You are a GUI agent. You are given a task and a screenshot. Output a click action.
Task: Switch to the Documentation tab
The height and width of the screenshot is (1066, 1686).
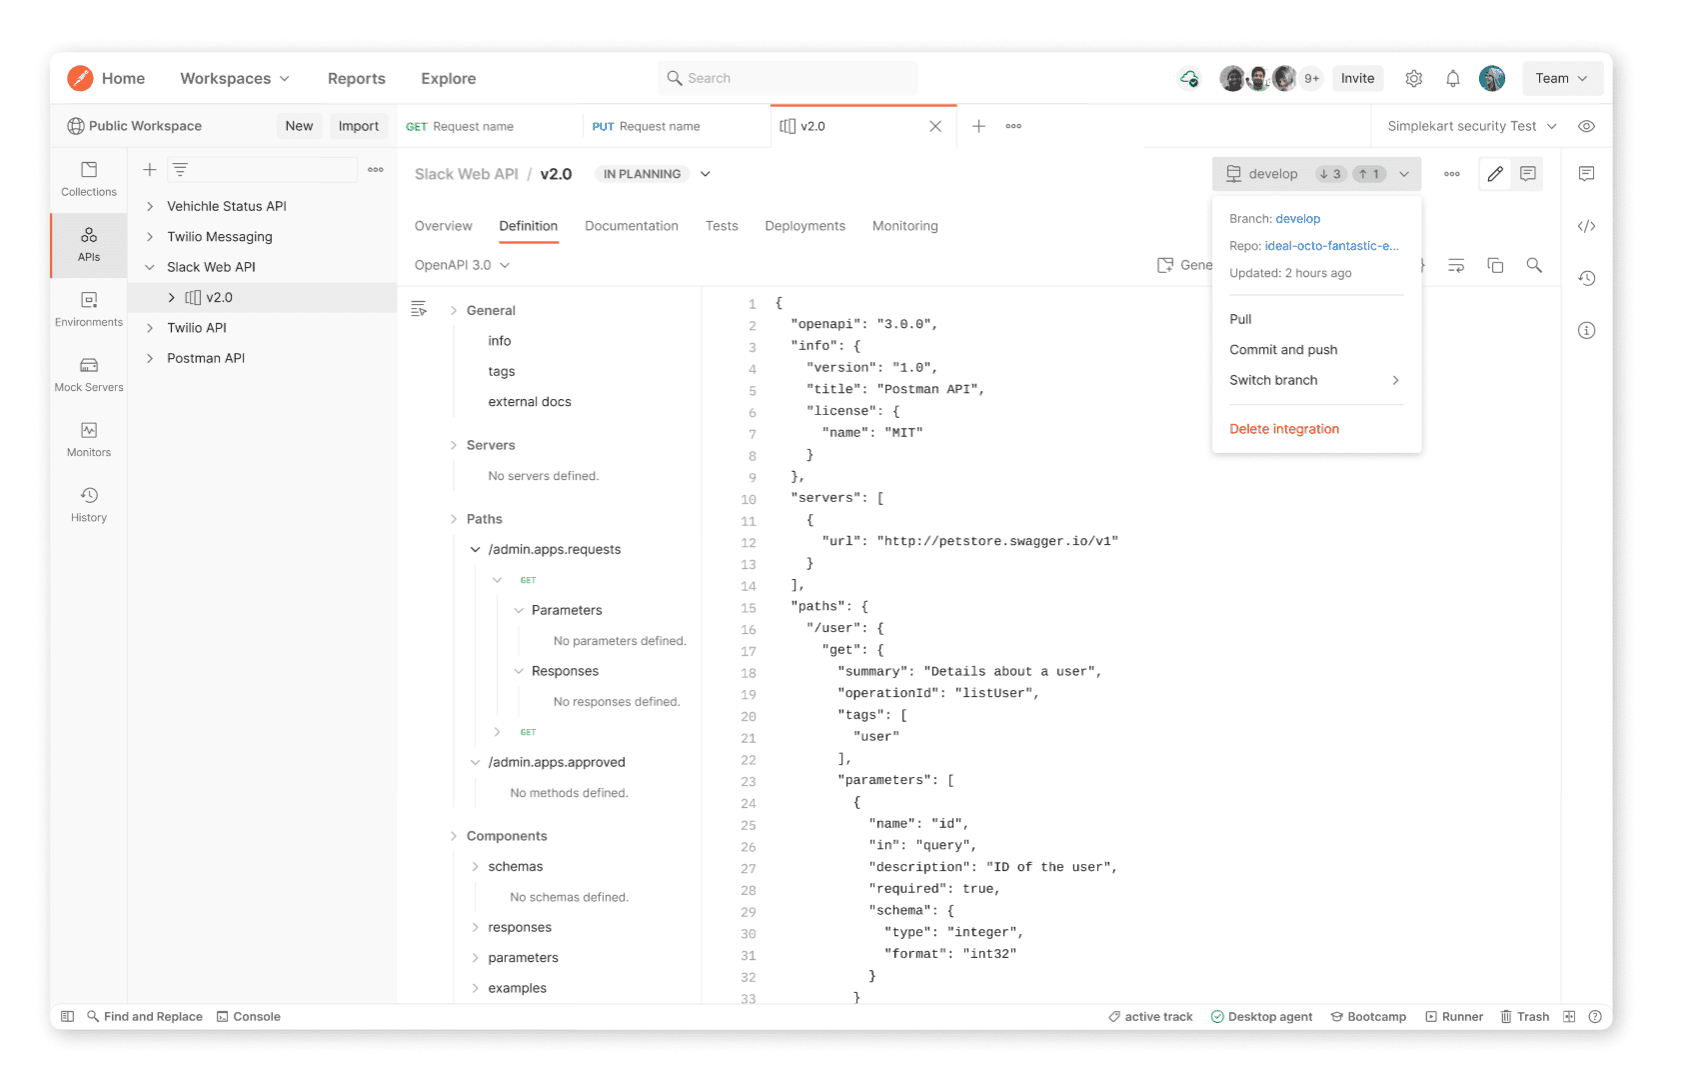coord(631,226)
